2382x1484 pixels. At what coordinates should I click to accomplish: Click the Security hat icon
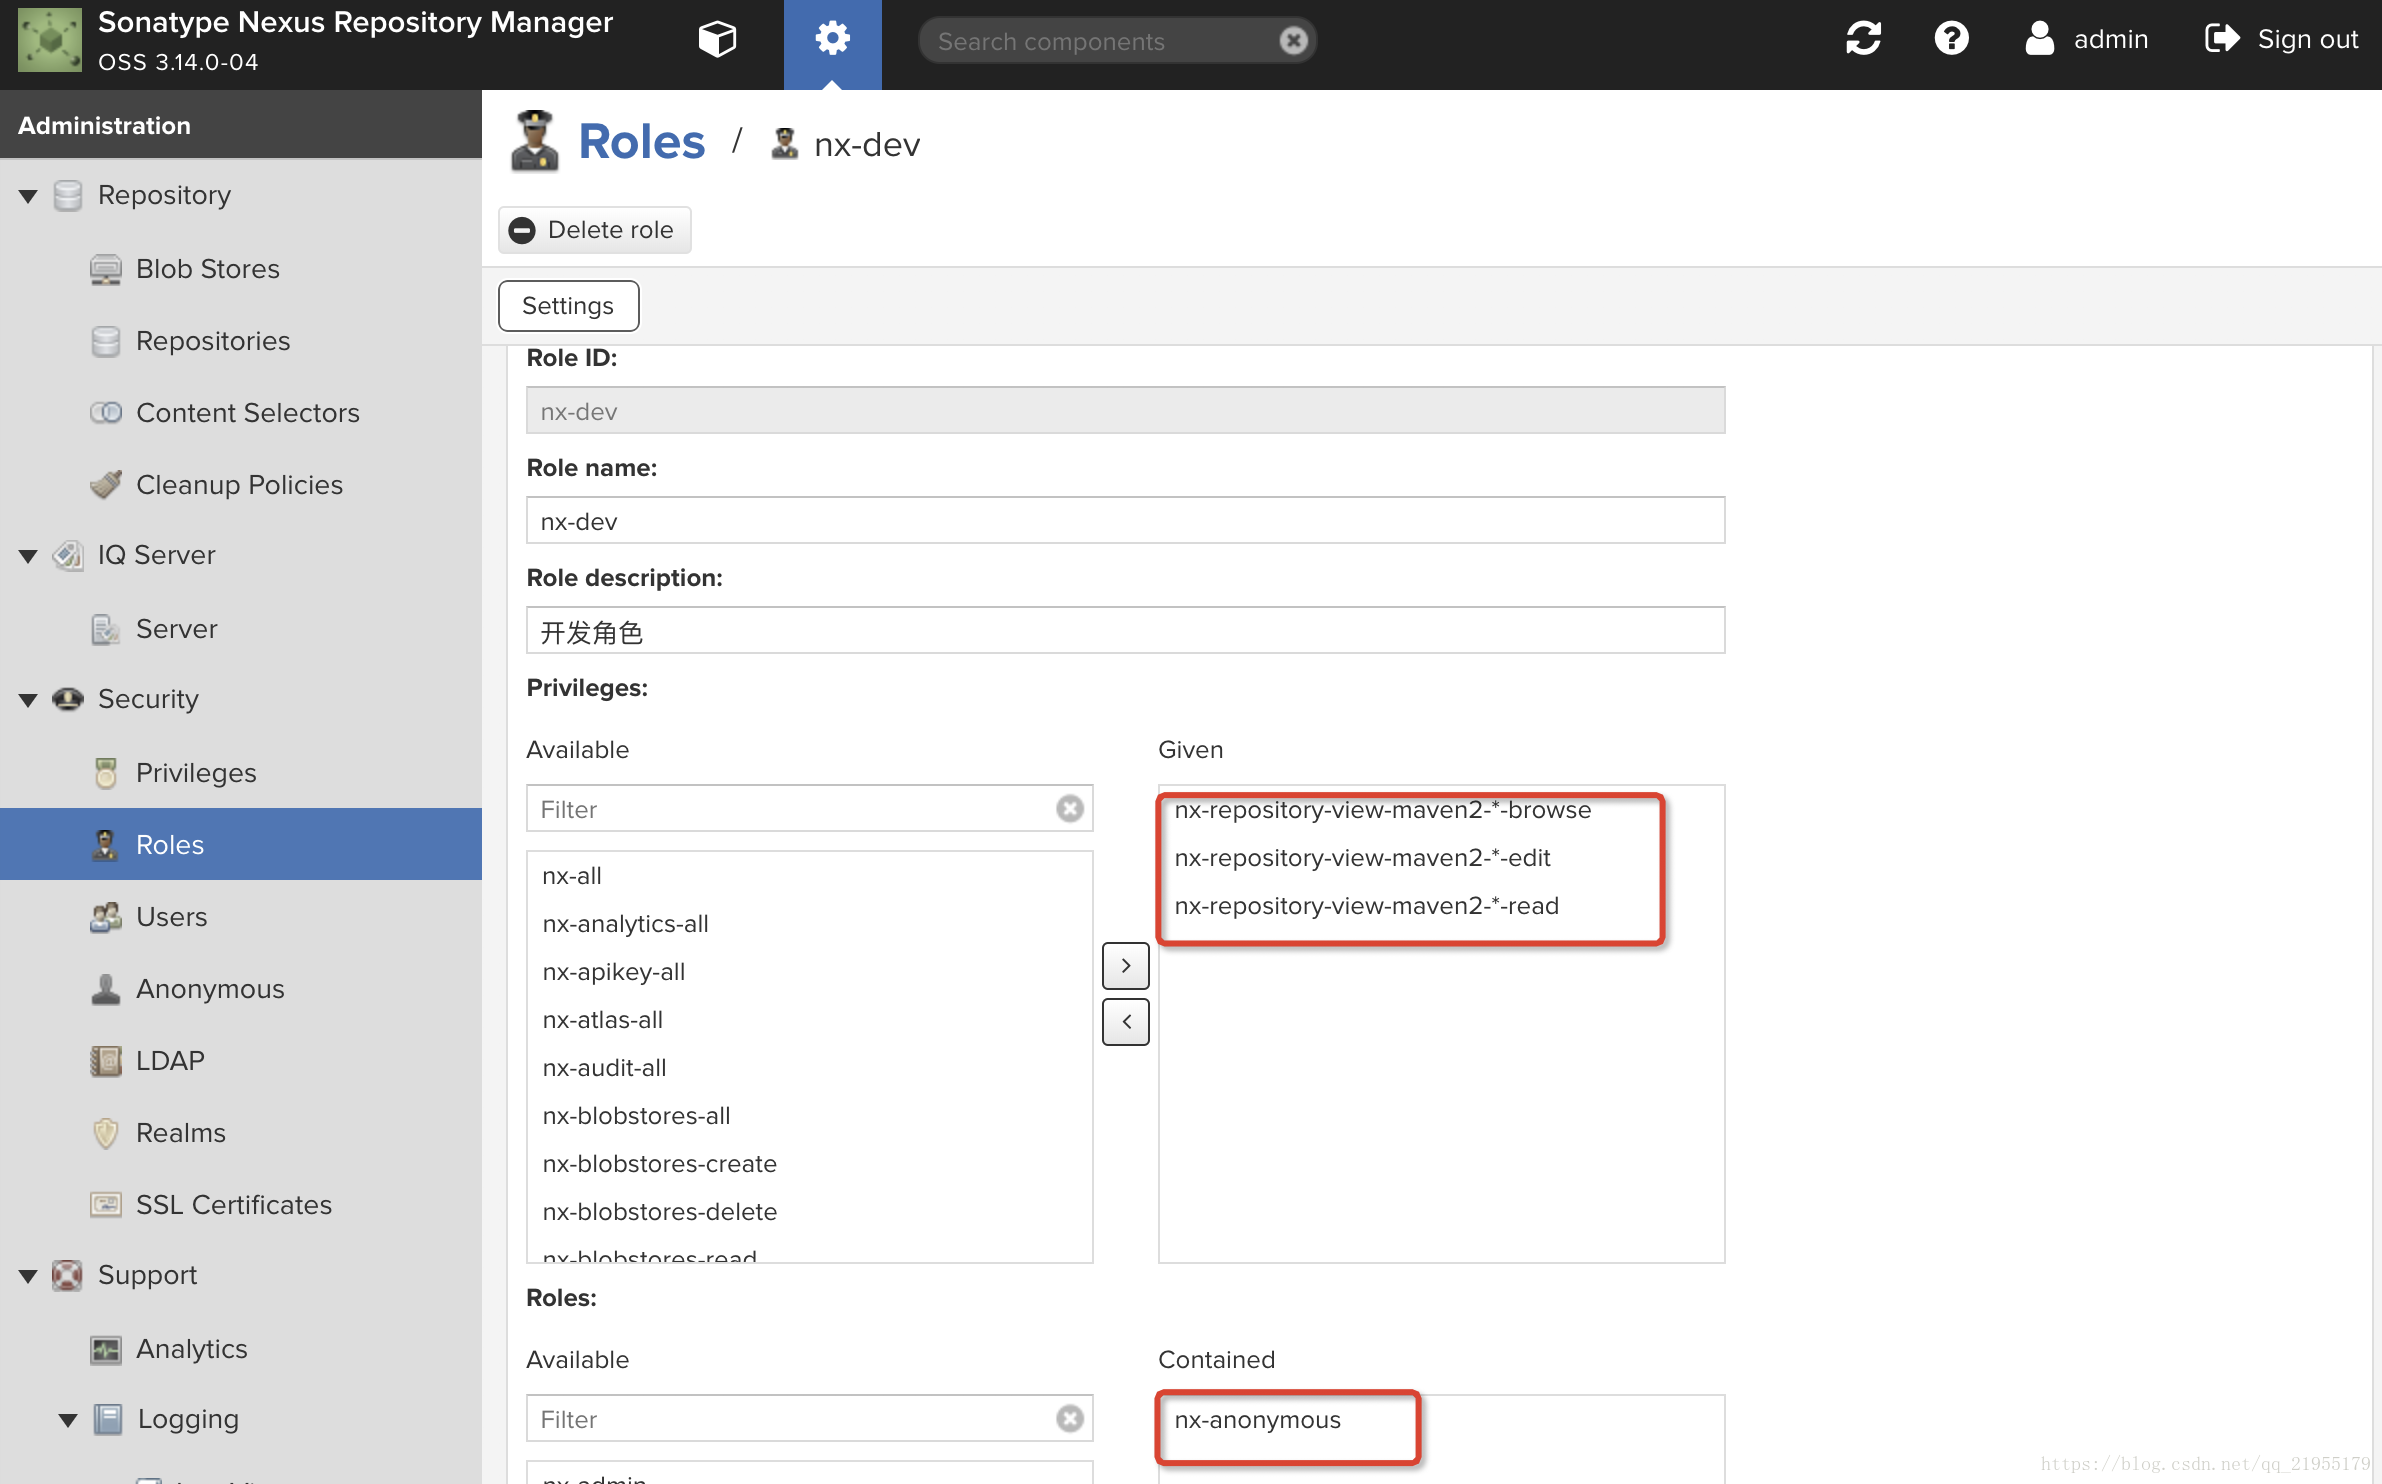tap(67, 699)
